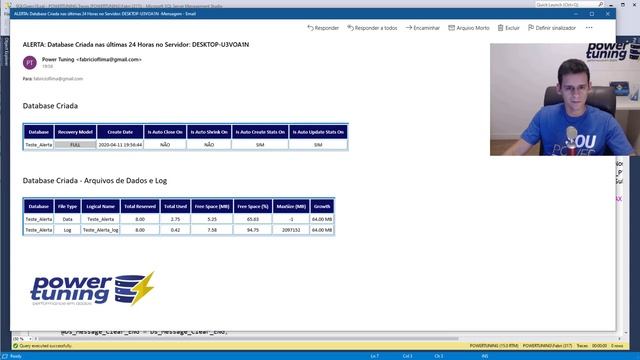Select the 2.75 Total Used cell

(175, 219)
